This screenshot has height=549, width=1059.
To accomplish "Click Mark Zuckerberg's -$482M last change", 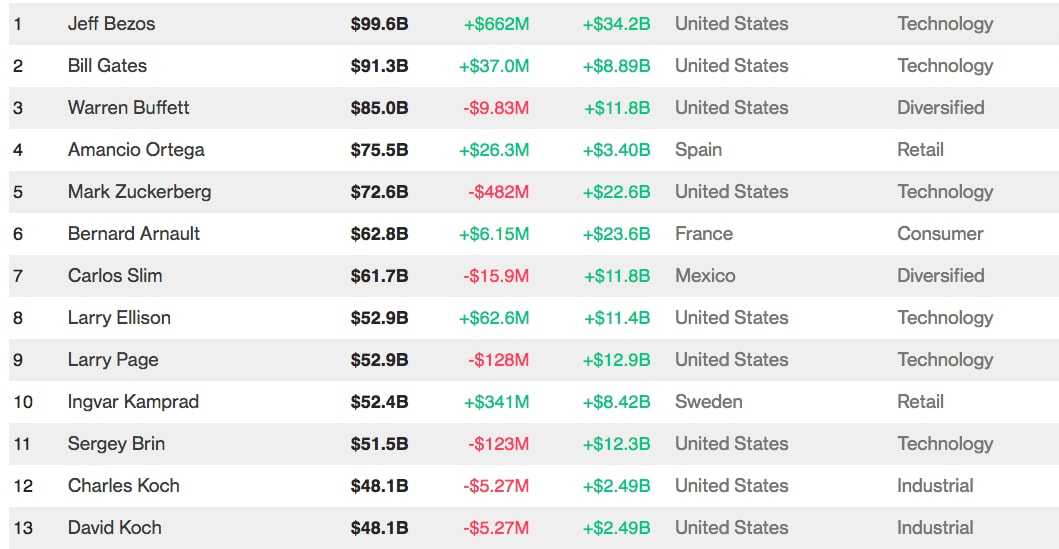I will coord(498,192).
